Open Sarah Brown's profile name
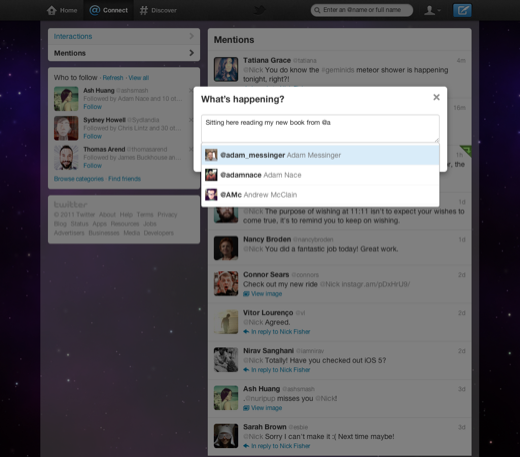 (265, 427)
